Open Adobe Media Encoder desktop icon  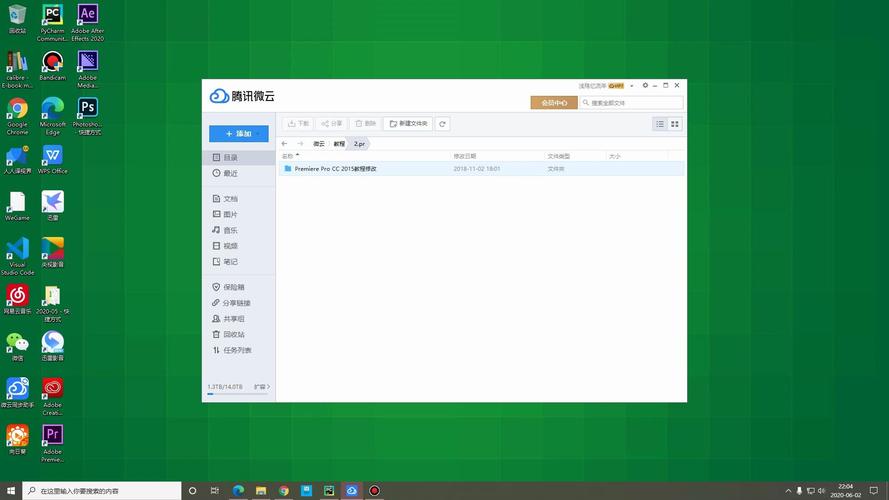click(x=87, y=69)
